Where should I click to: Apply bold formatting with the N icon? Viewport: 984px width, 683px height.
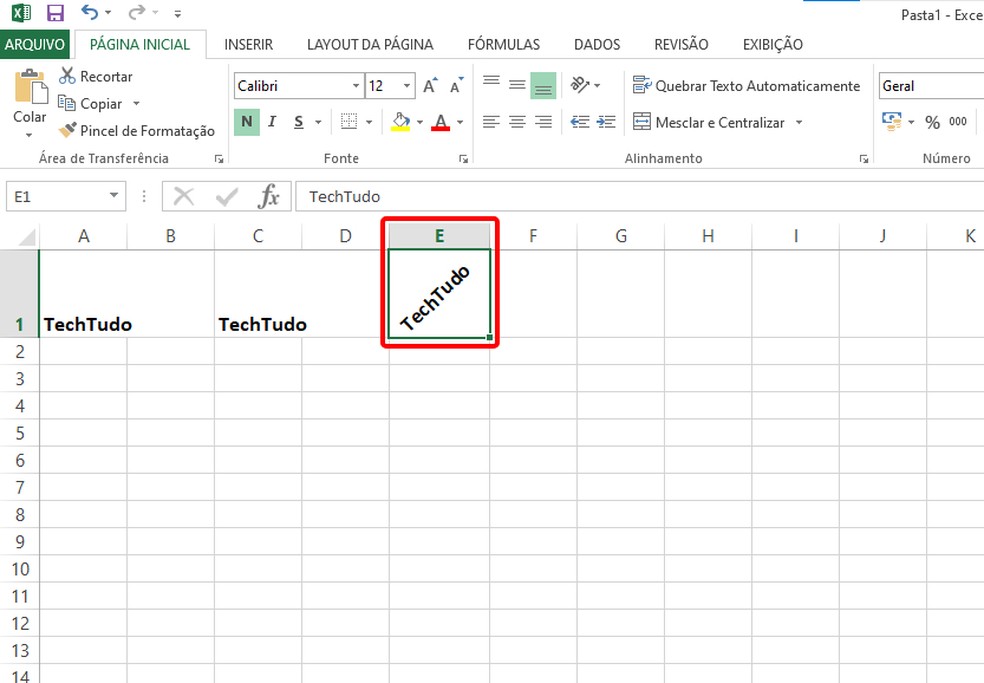point(246,121)
